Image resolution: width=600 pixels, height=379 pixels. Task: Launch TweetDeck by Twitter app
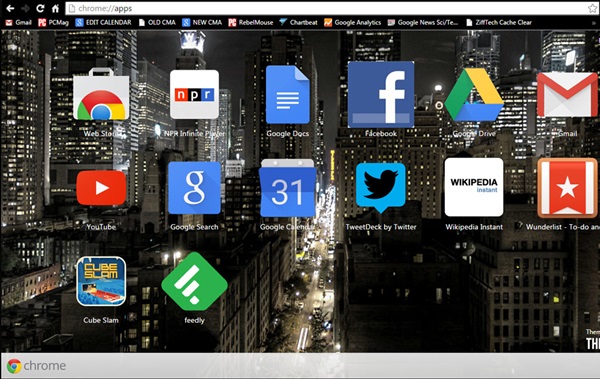(381, 188)
